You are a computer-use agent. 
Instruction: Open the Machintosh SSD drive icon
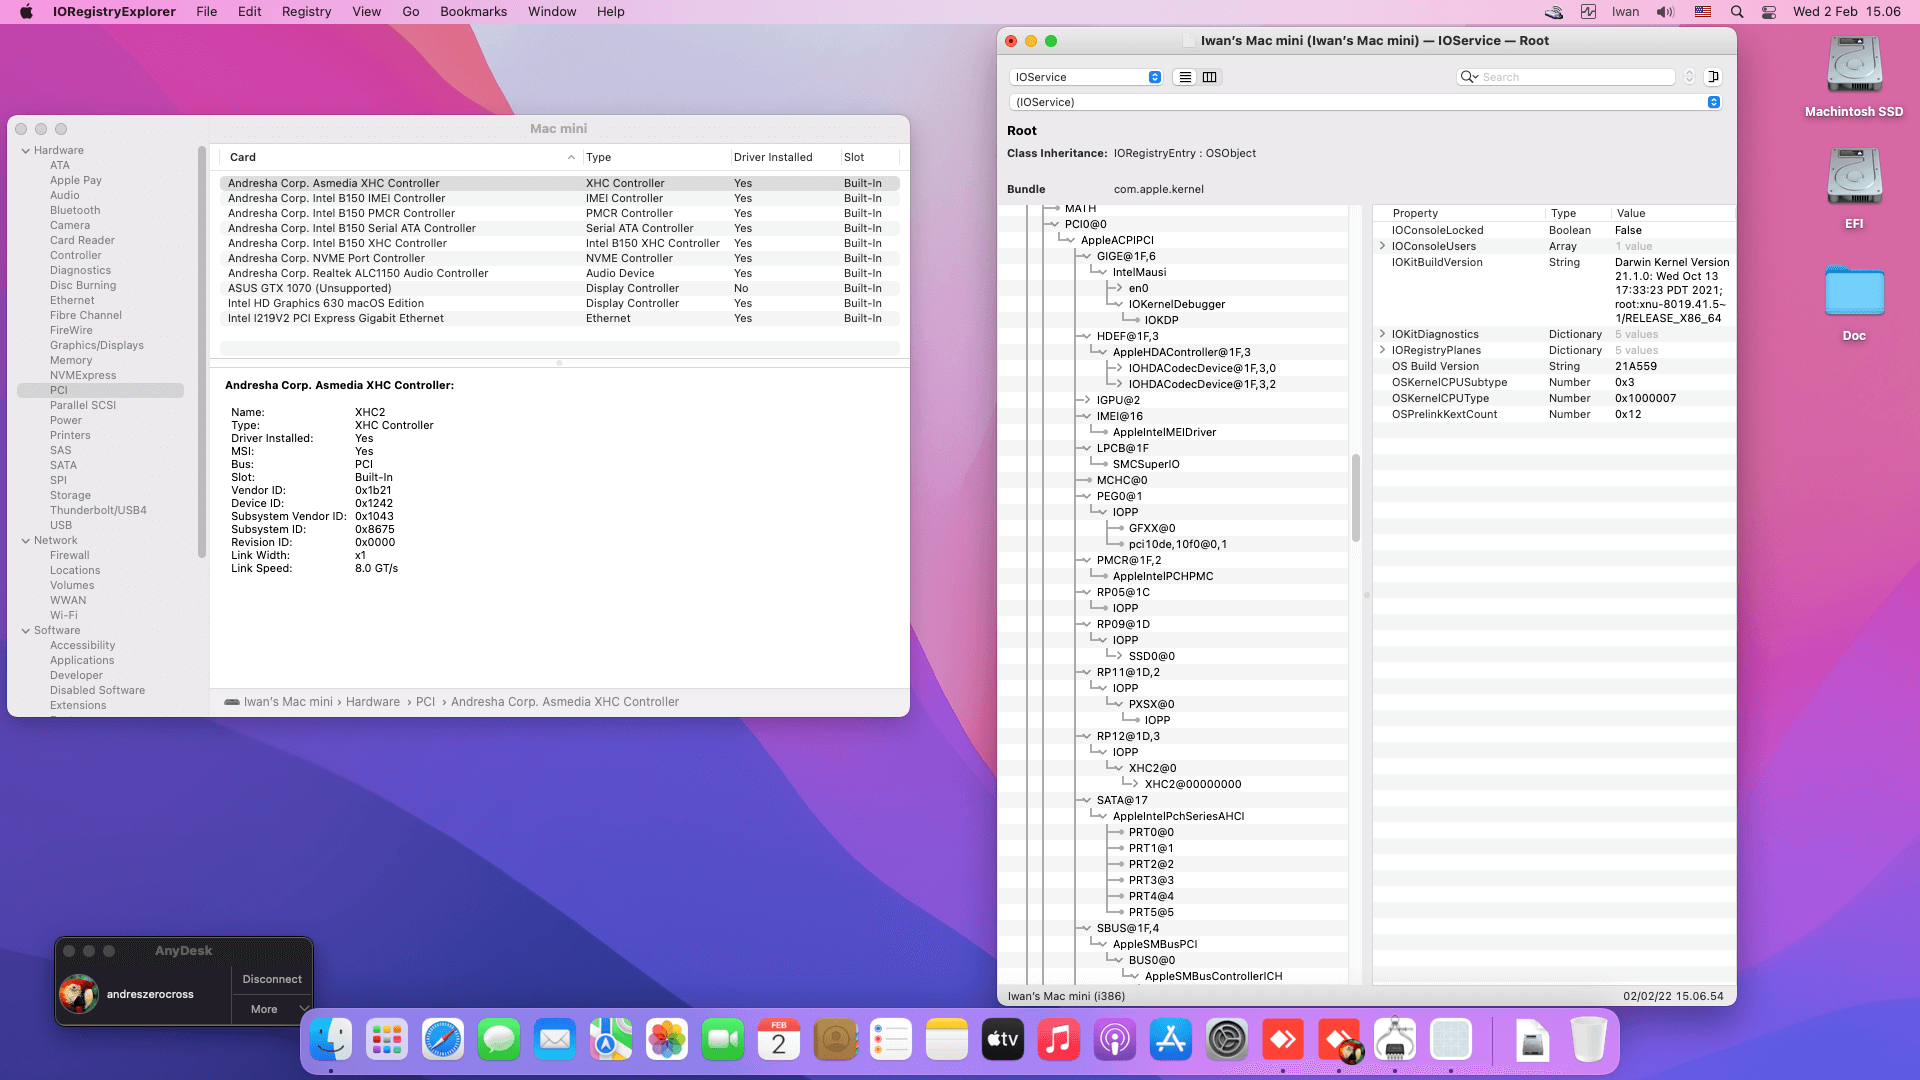[1854, 65]
